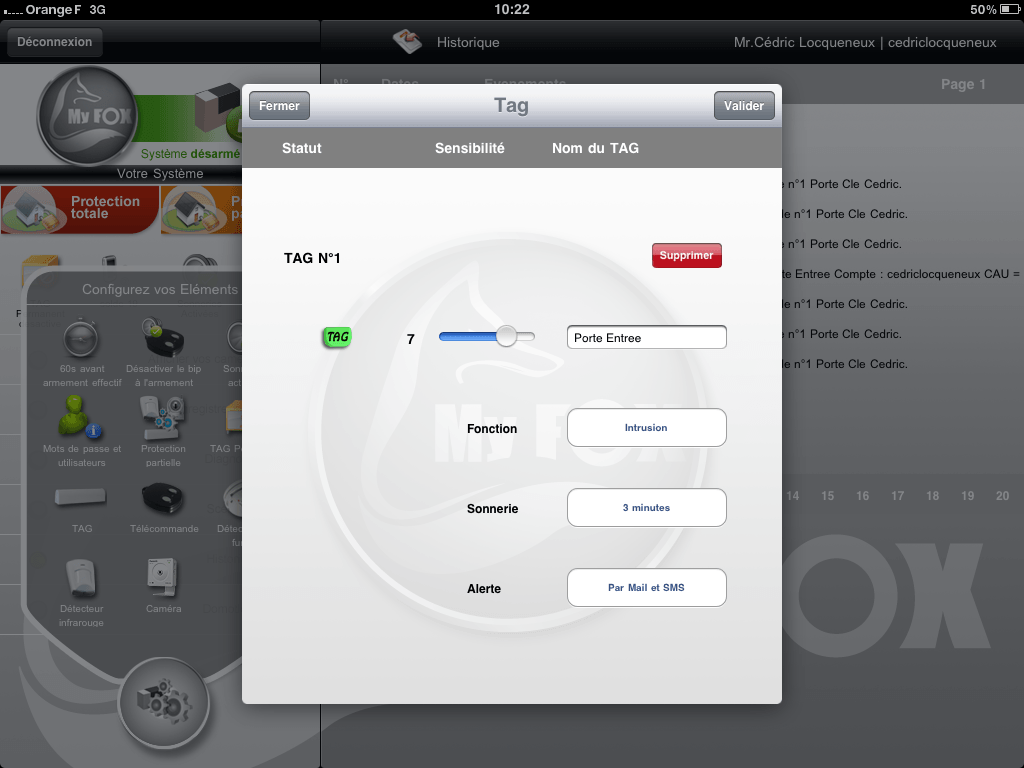Go to history page 19

(x=968, y=496)
